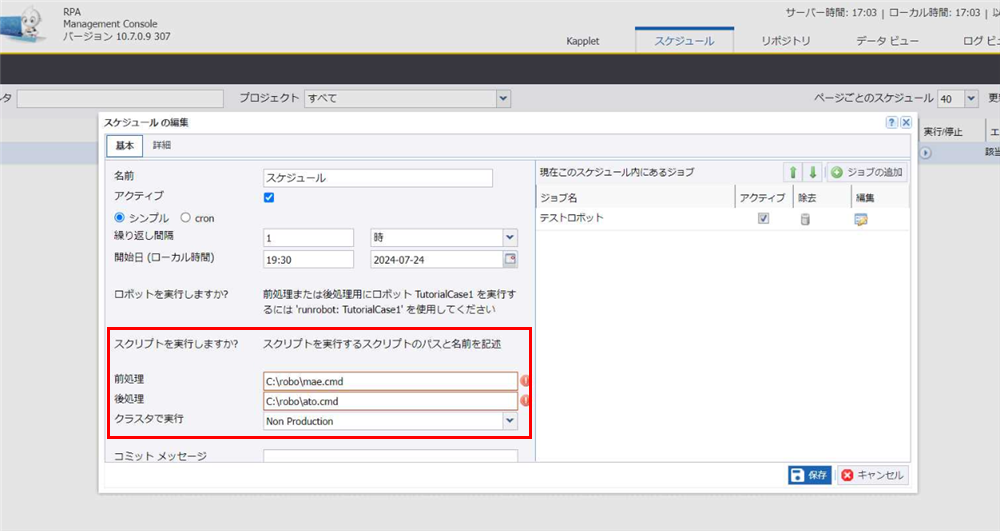This screenshot has height=531, width=1000.
Task: Click the ジョブの追加 button
Action: [x=867, y=172]
